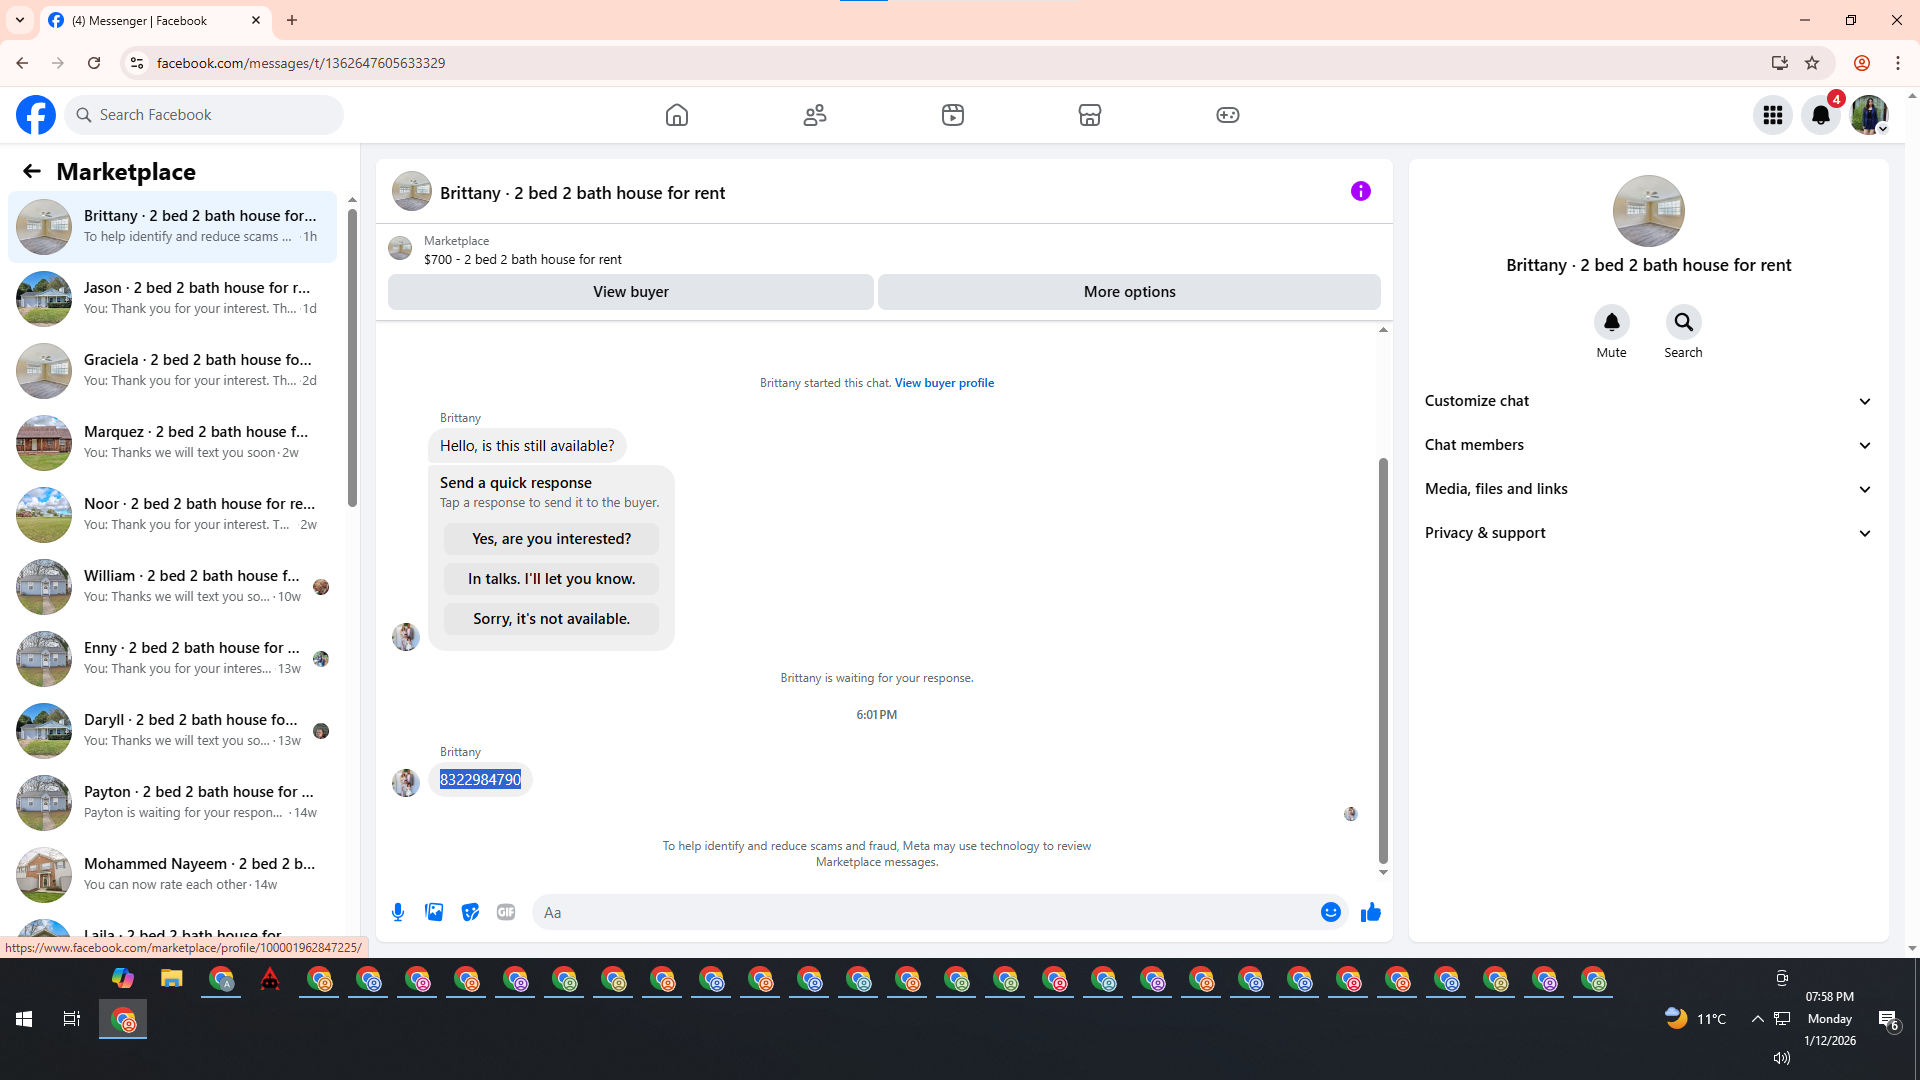Viewport: 1920px width, 1080px height.
Task: Open the GIF picker icon
Action: tap(506, 912)
